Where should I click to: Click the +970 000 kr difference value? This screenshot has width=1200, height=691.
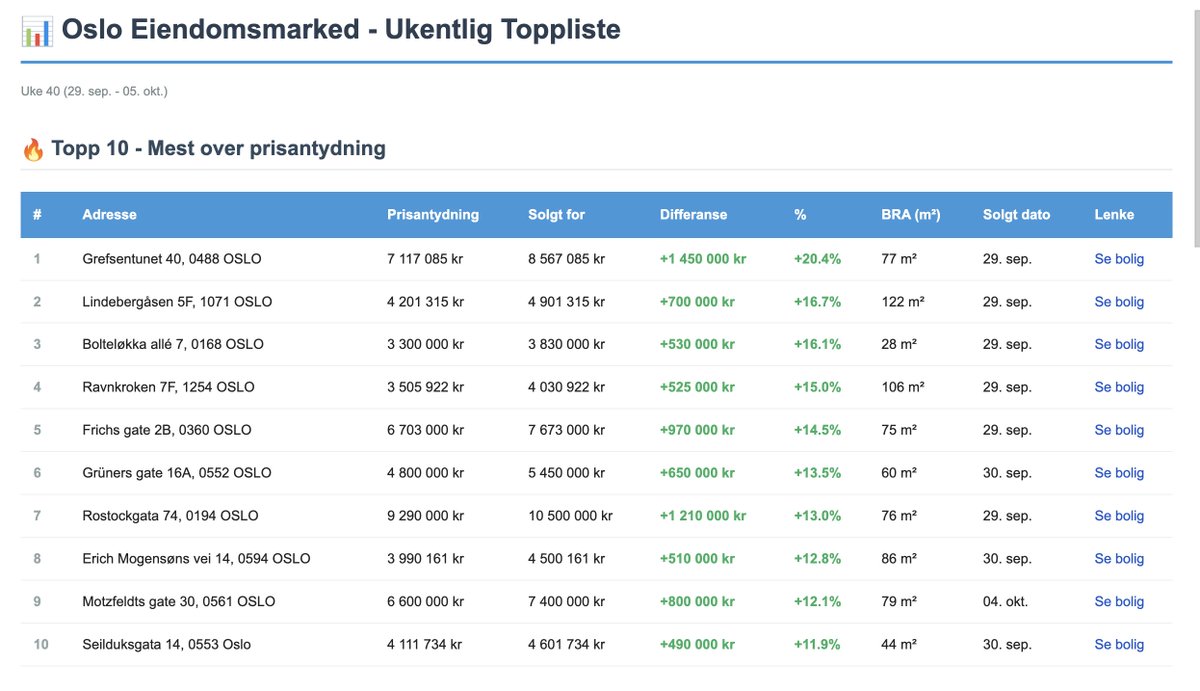point(697,430)
